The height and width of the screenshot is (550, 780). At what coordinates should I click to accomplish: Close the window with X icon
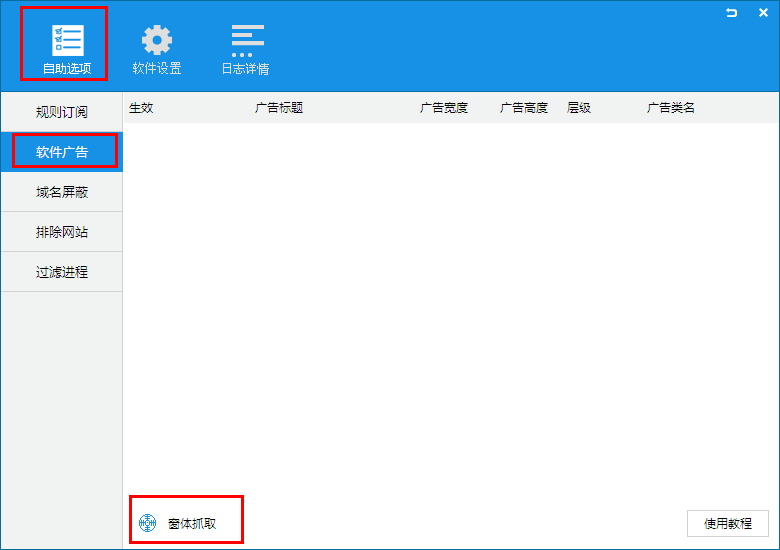coord(763,13)
